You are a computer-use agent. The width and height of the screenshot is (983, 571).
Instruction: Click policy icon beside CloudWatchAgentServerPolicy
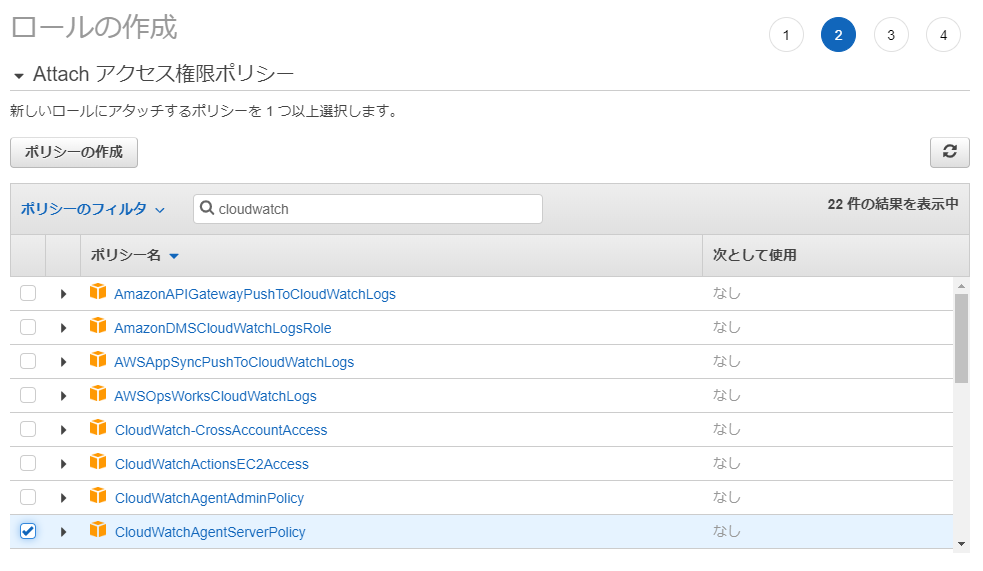tap(98, 530)
